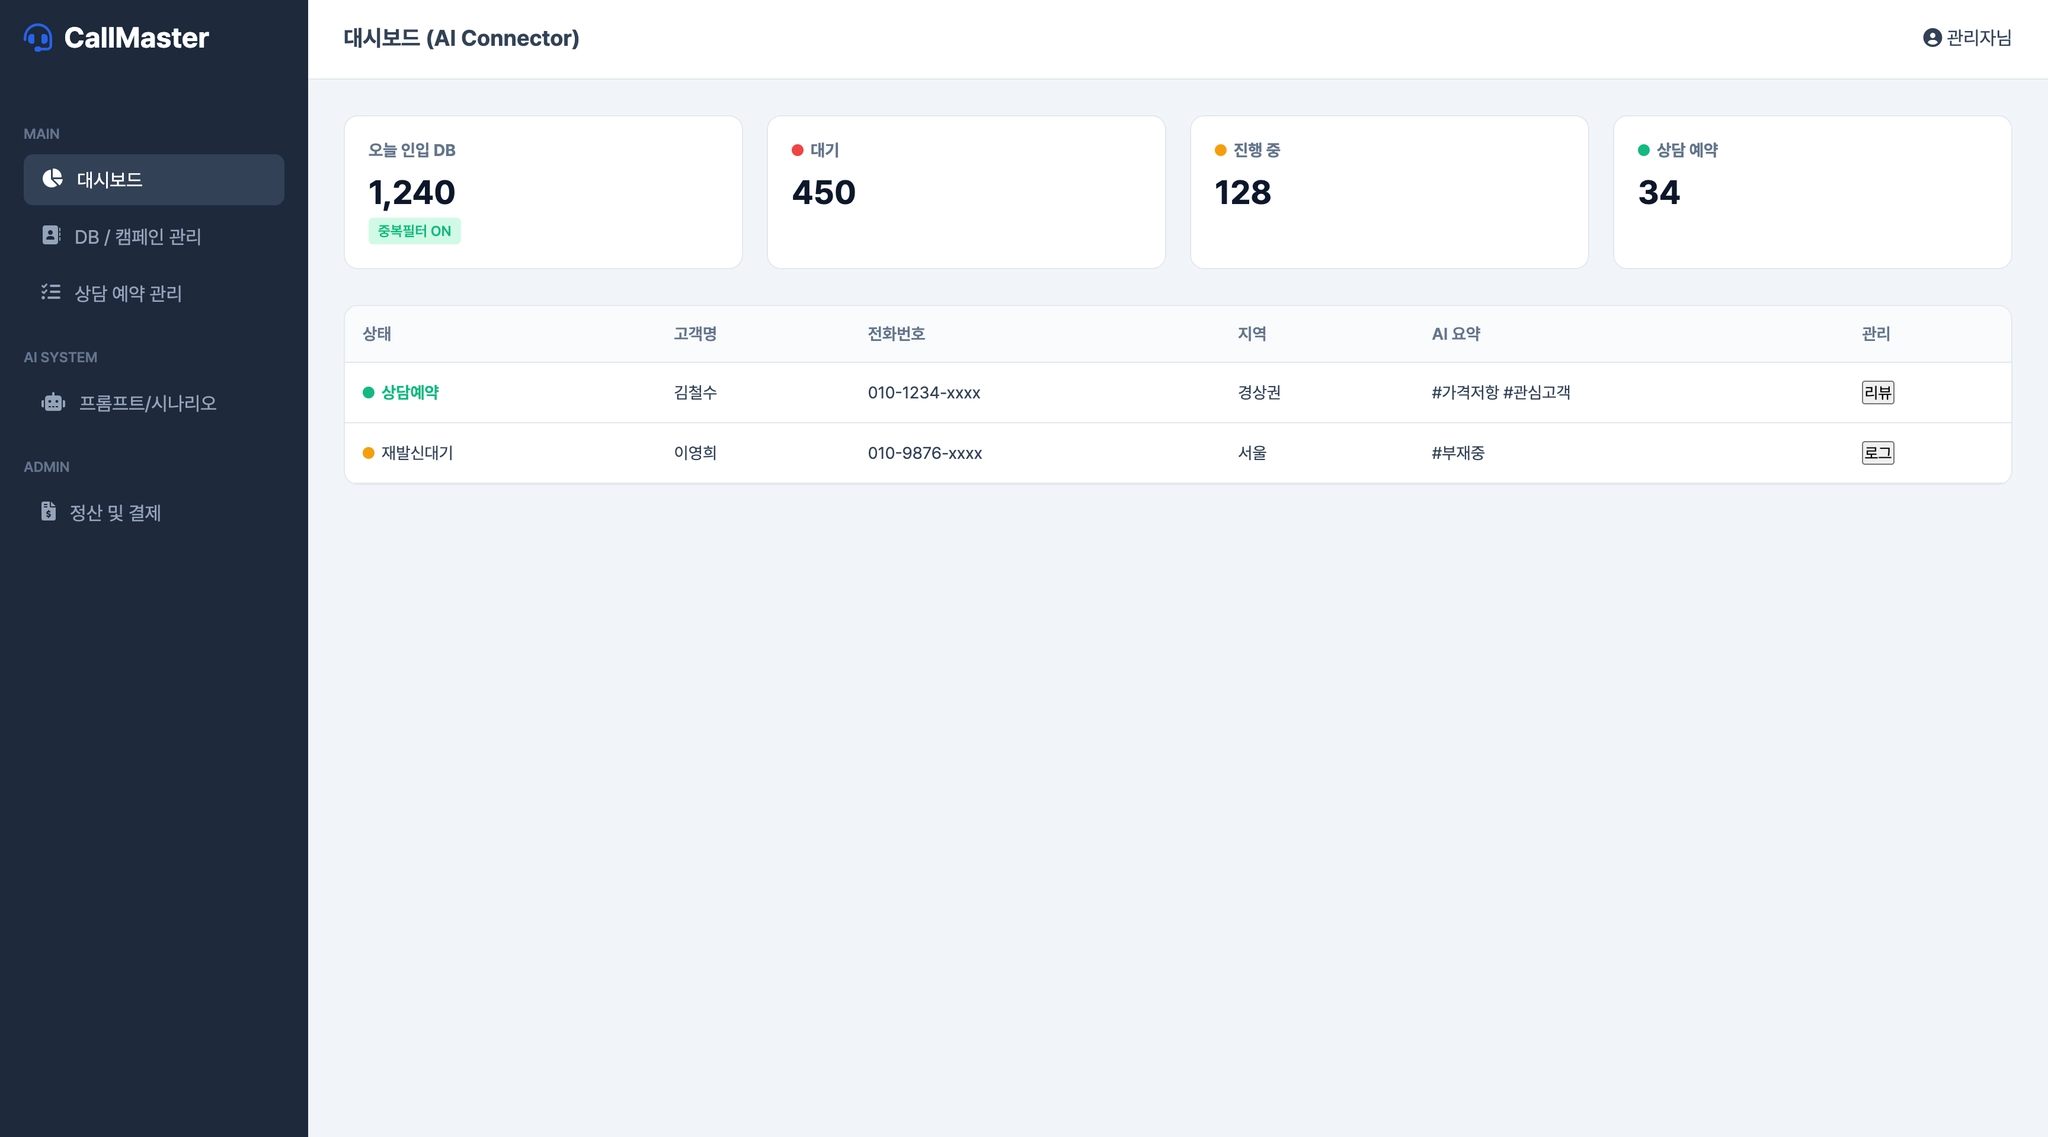Select the 상담 예약 stat card
Image resolution: width=2048 pixels, height=1137 pixels.
tap(1811, 192)
